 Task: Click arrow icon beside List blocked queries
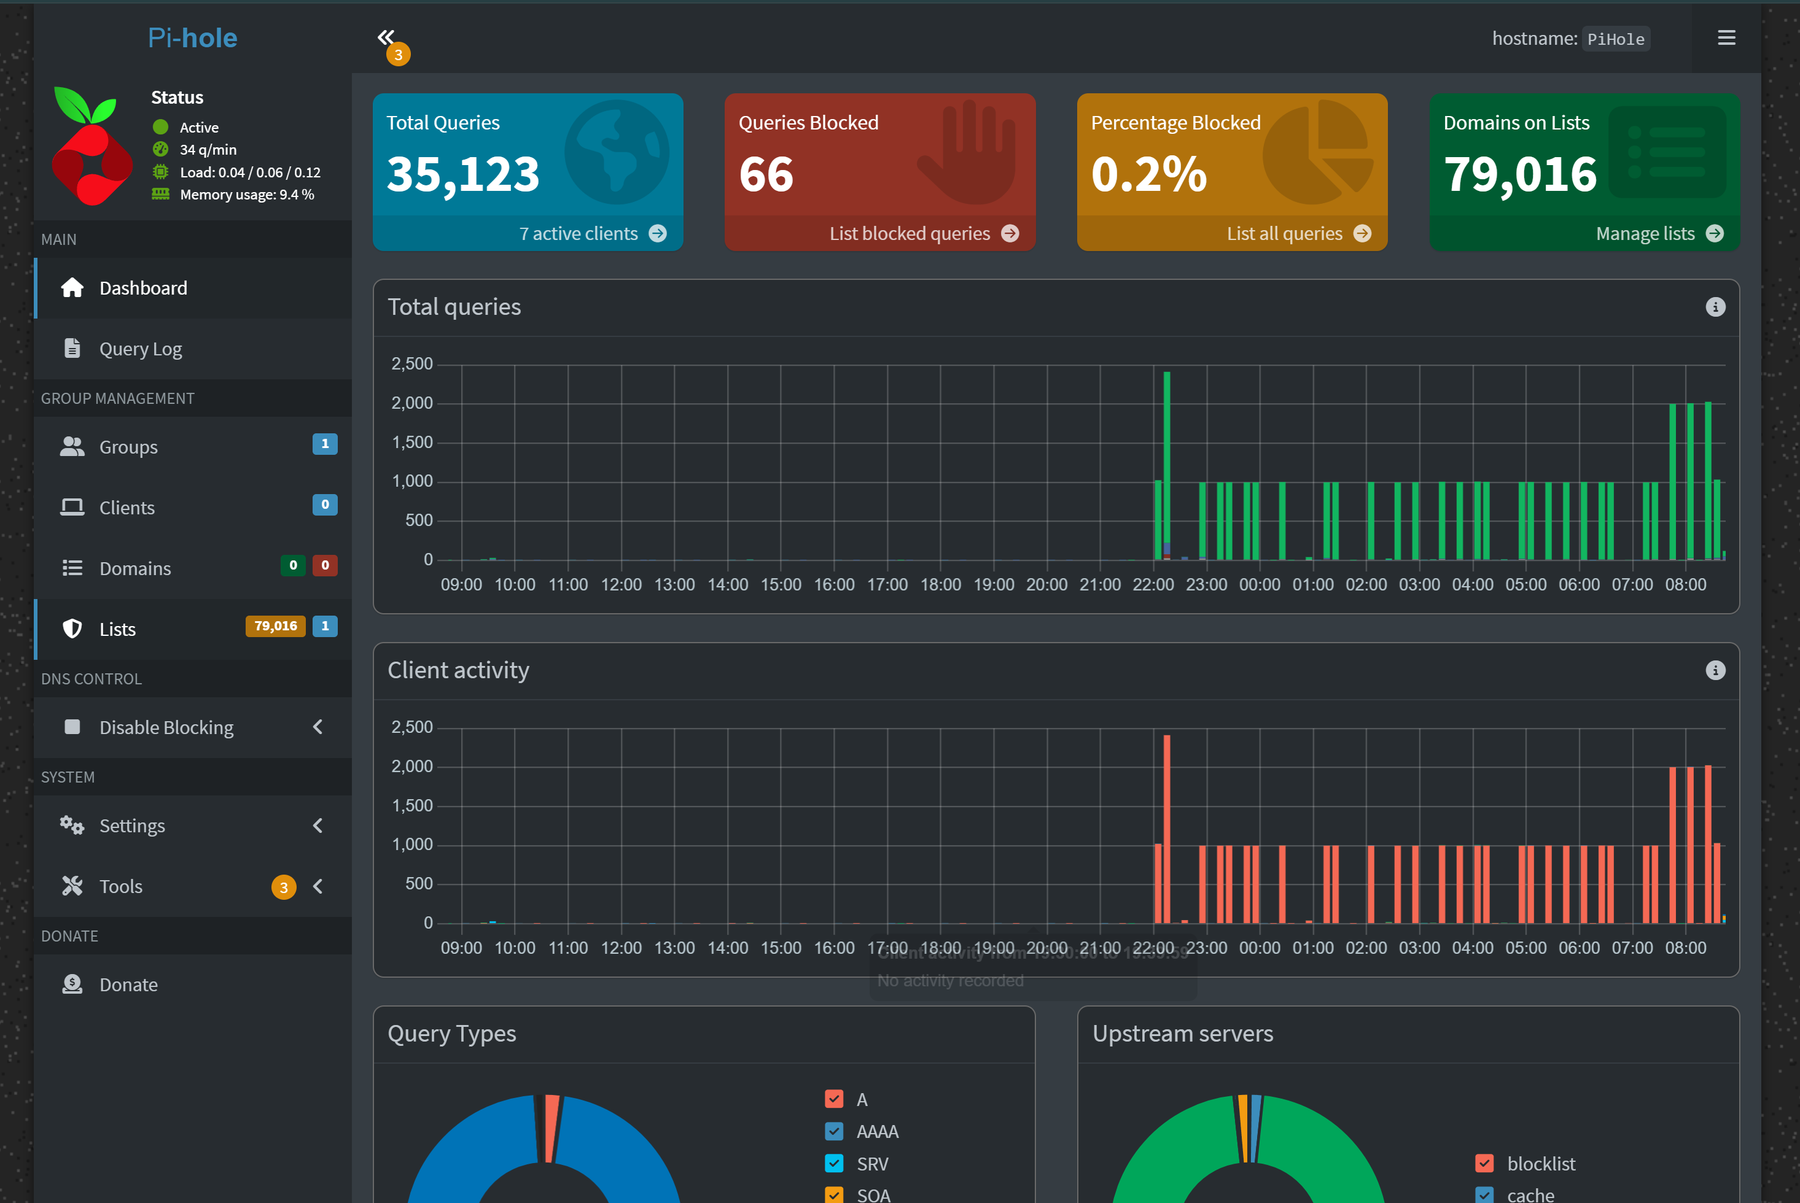(1010, 233)
